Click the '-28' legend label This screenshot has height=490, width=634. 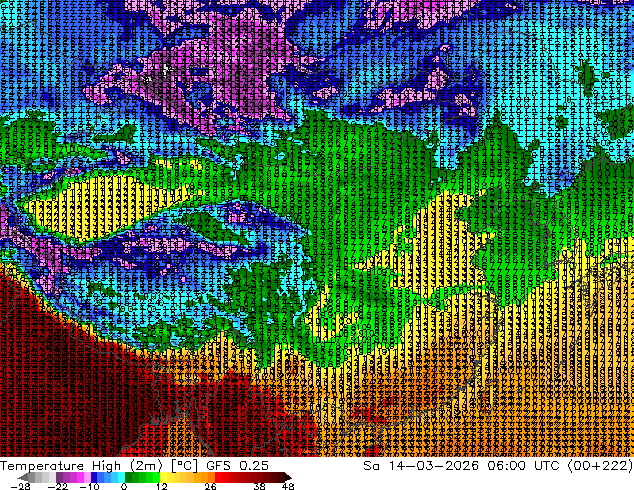pos(21,486)
